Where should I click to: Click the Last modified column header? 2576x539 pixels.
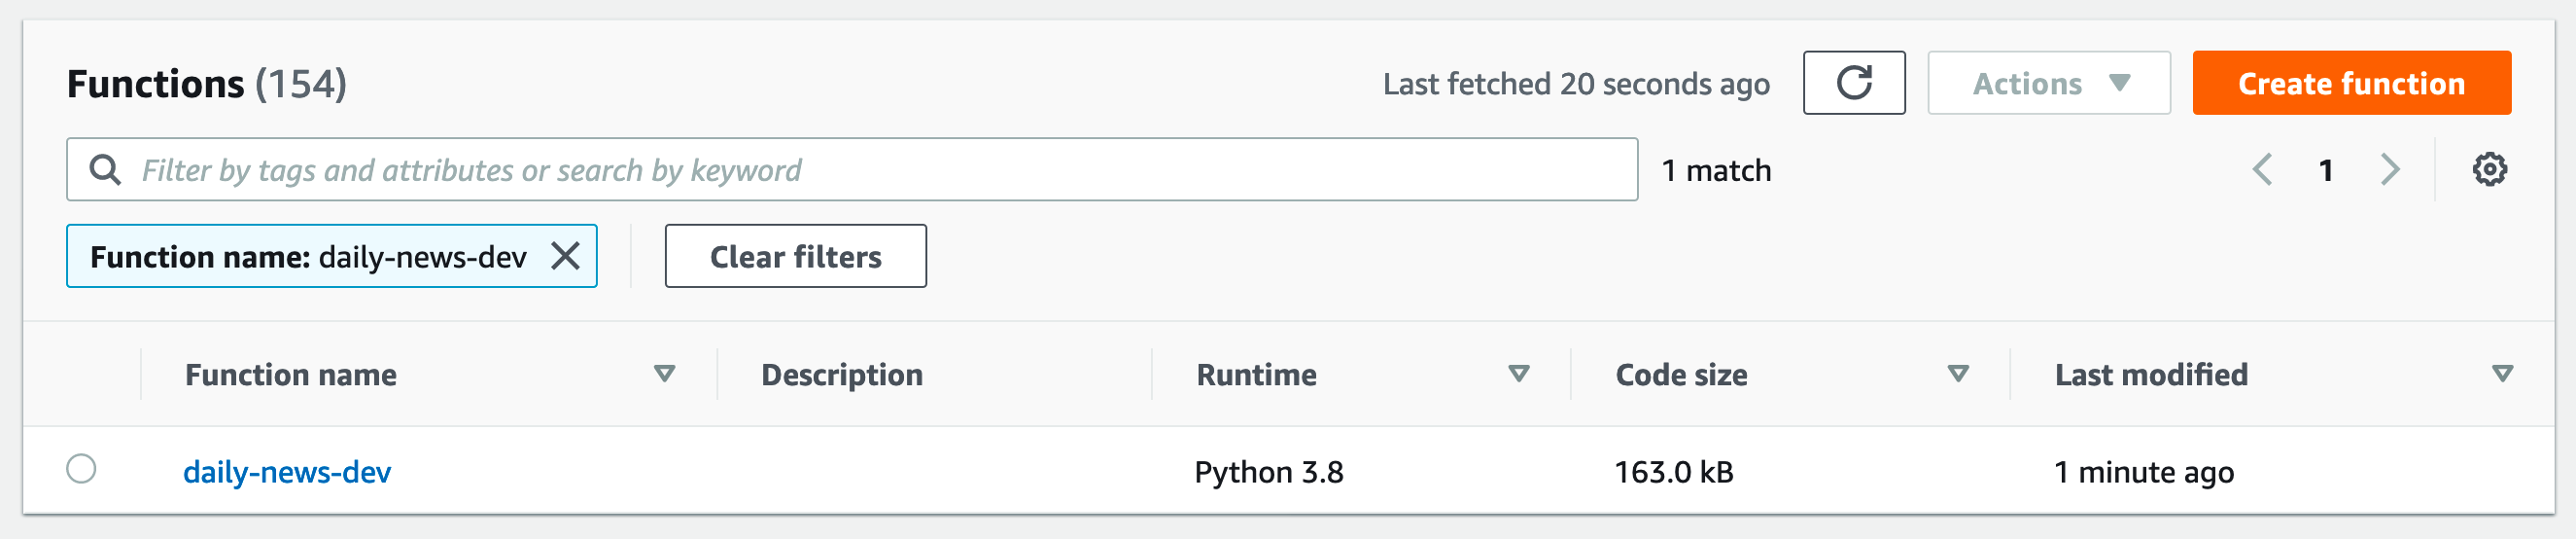coord(2151,375)
